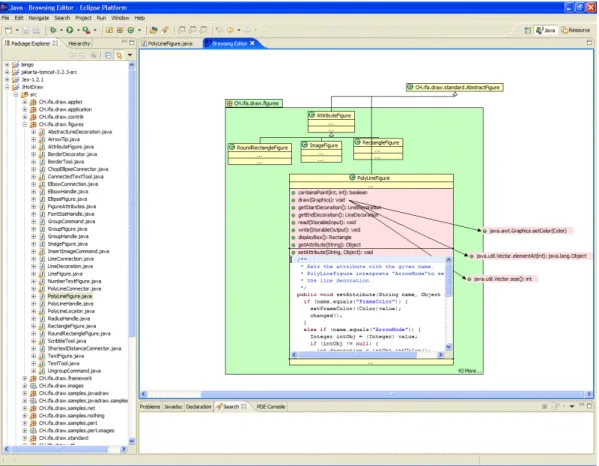
Task: Click the CH.ifa.draw.figures package icon in diagram
Action: tap(230, 103)
